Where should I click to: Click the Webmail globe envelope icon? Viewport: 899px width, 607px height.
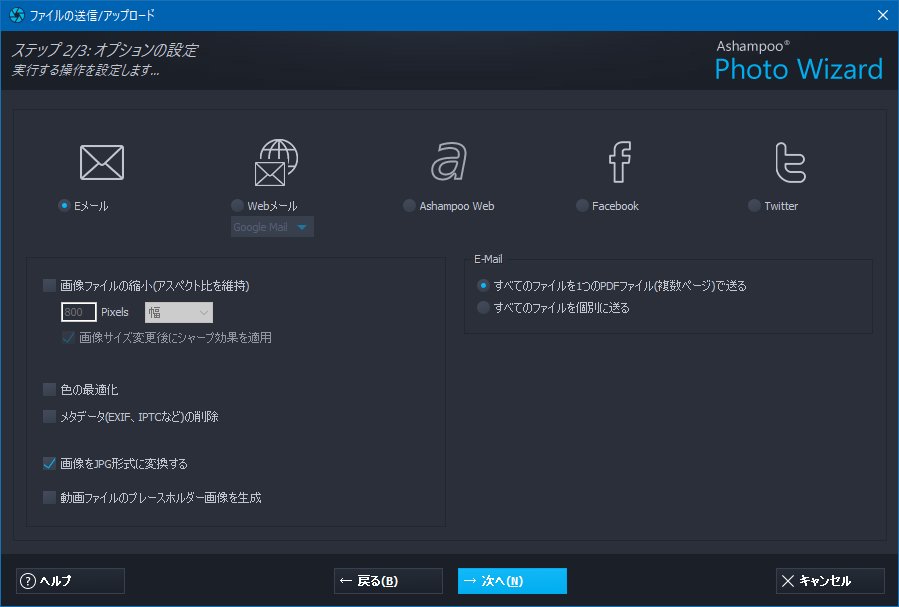[276, 162]
